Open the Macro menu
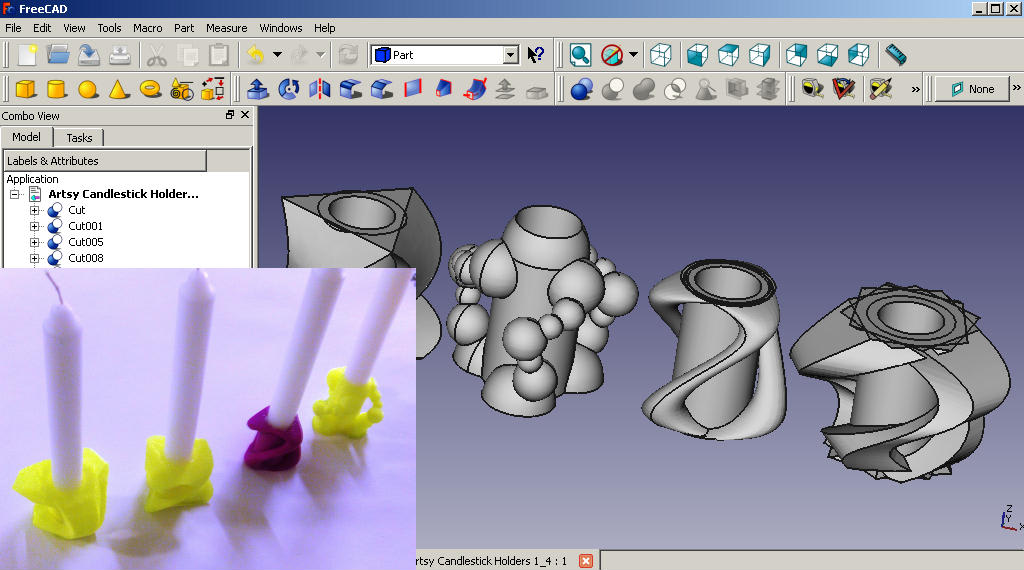The width and height of the screenshot is (1024, 570). pyautogui.click(x=147, y=28)
